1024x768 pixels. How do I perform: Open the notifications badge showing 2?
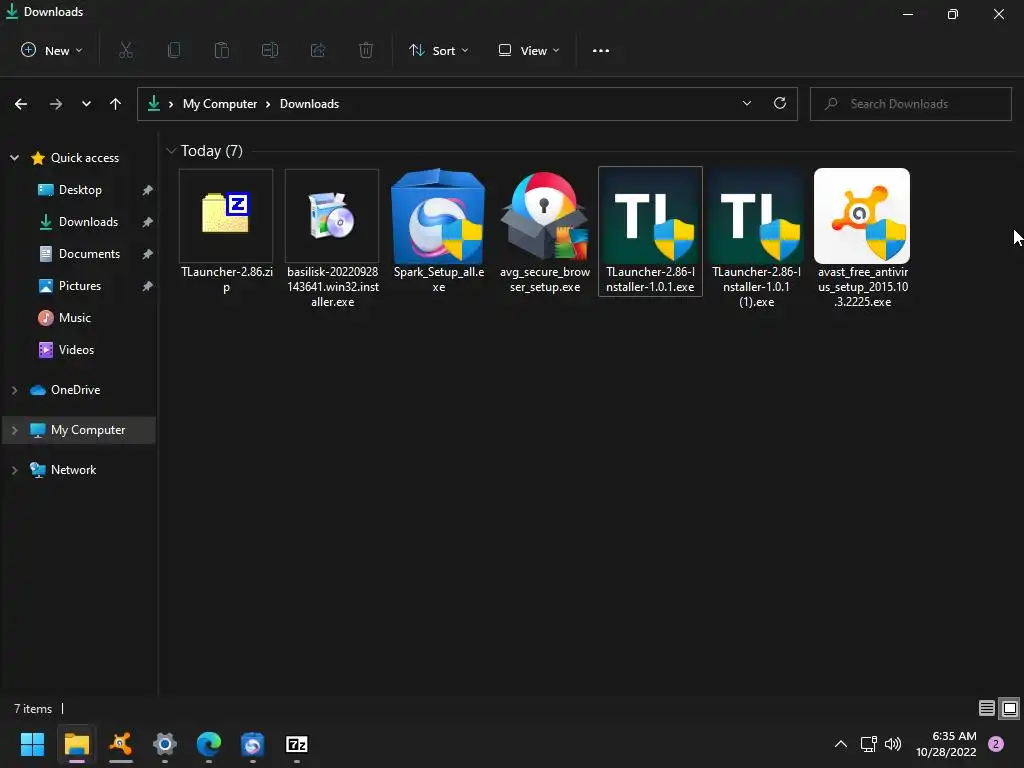coord(995,744)
